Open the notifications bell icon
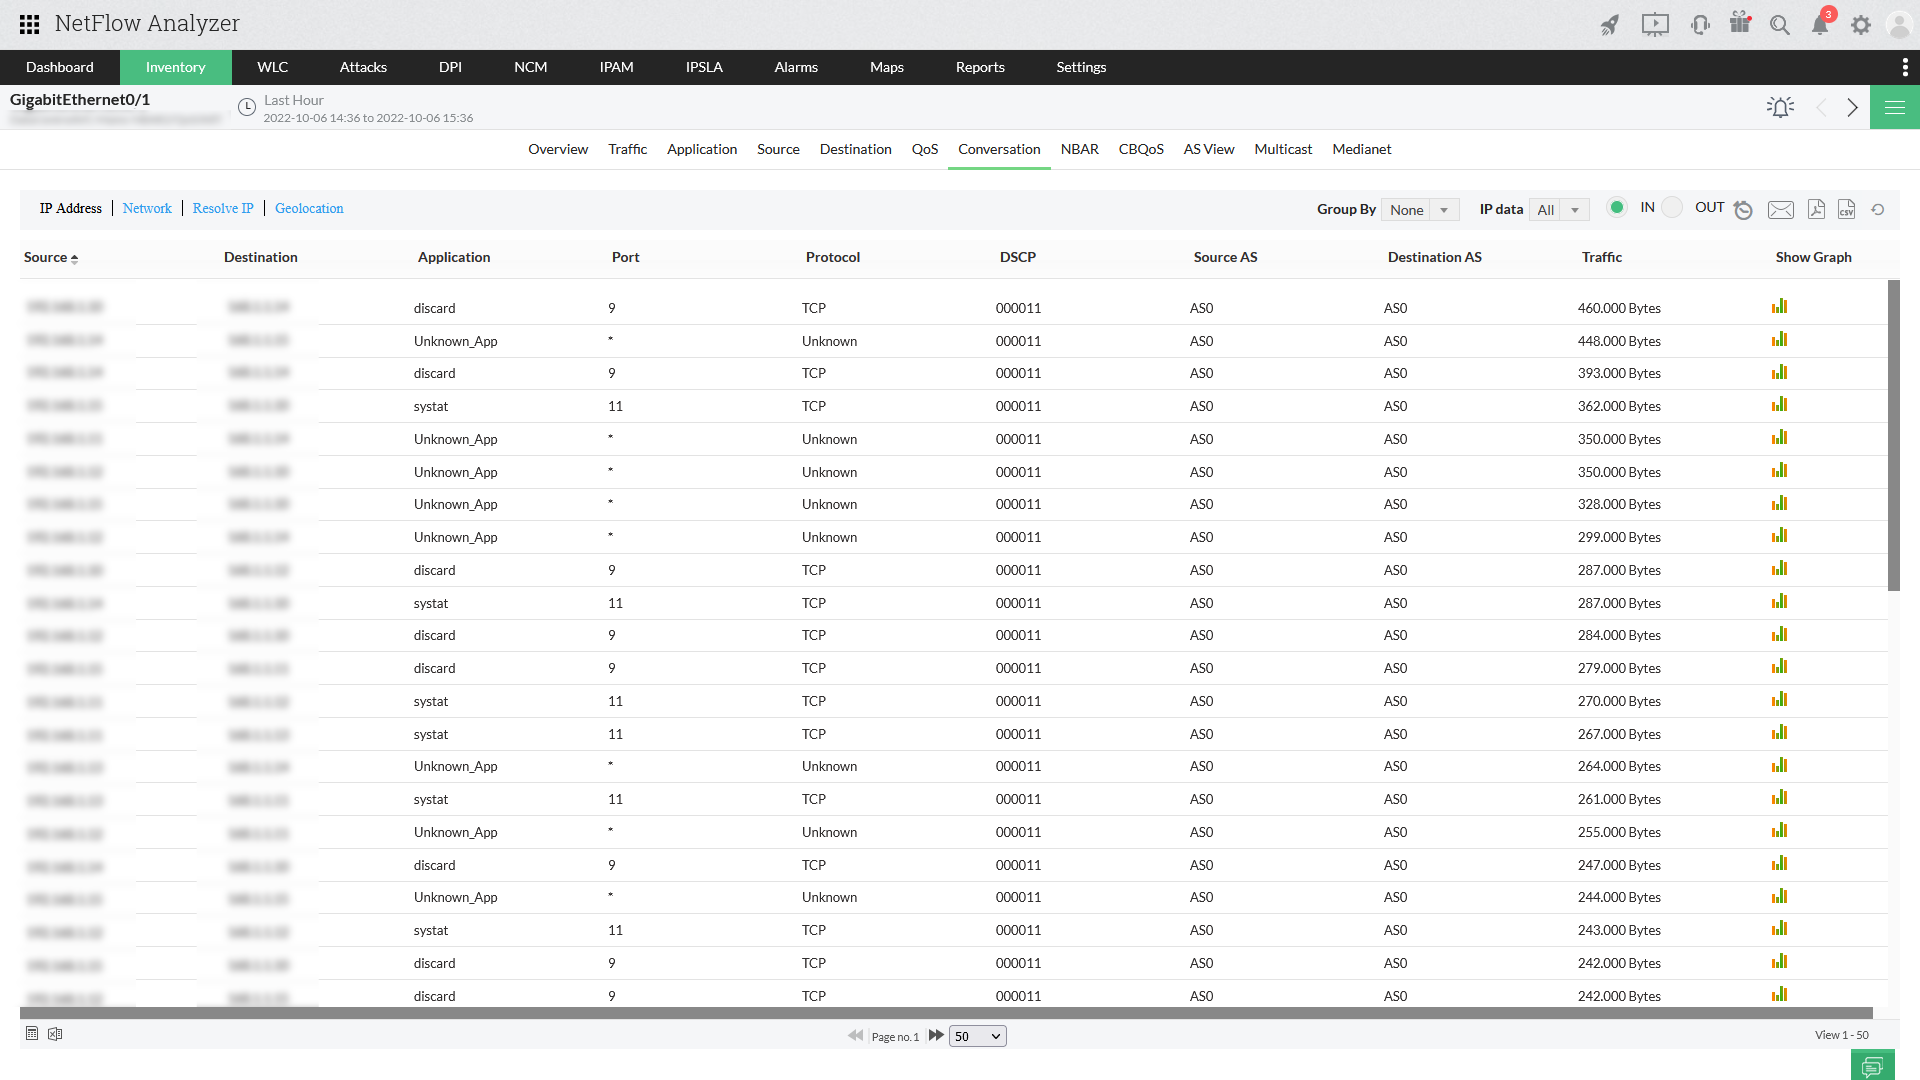The width and height of the screenshot is (1920, 1080). pos(1820,25)
